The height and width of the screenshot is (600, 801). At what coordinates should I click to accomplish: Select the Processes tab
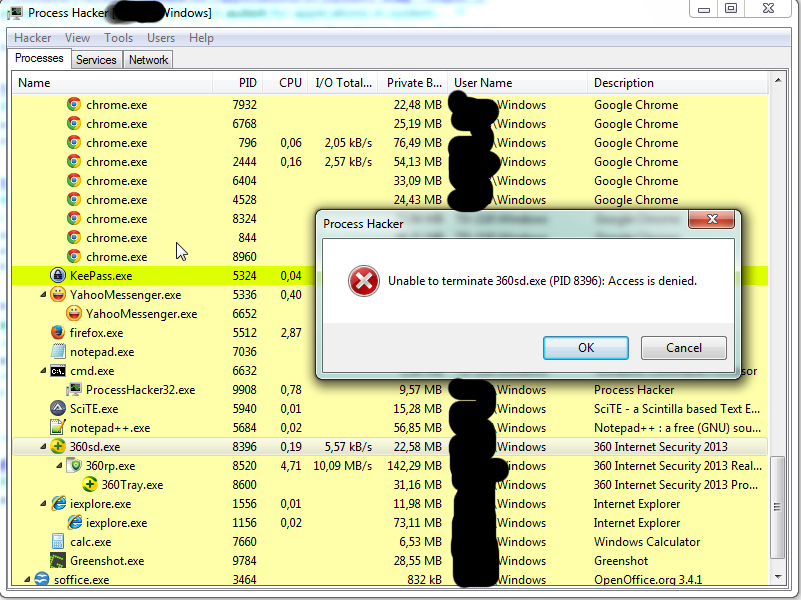click(39, 58)
